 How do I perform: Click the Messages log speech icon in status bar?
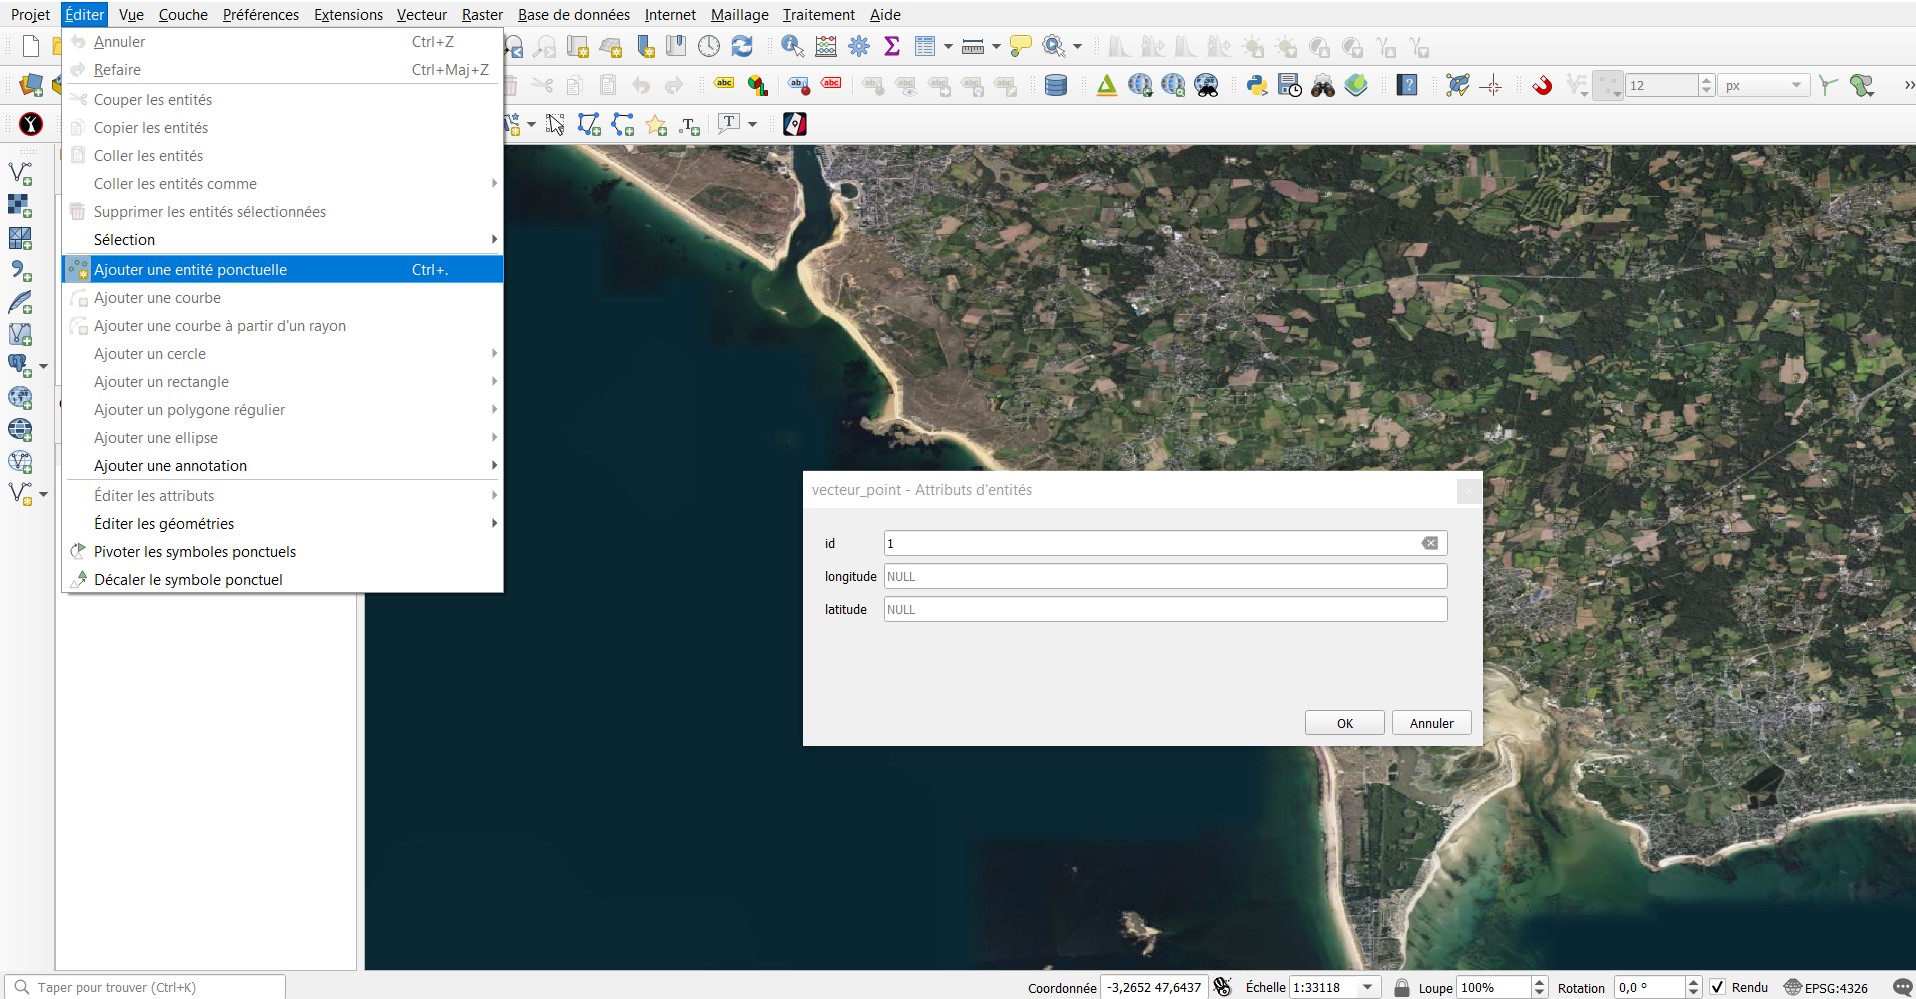tap(1902, 987)
